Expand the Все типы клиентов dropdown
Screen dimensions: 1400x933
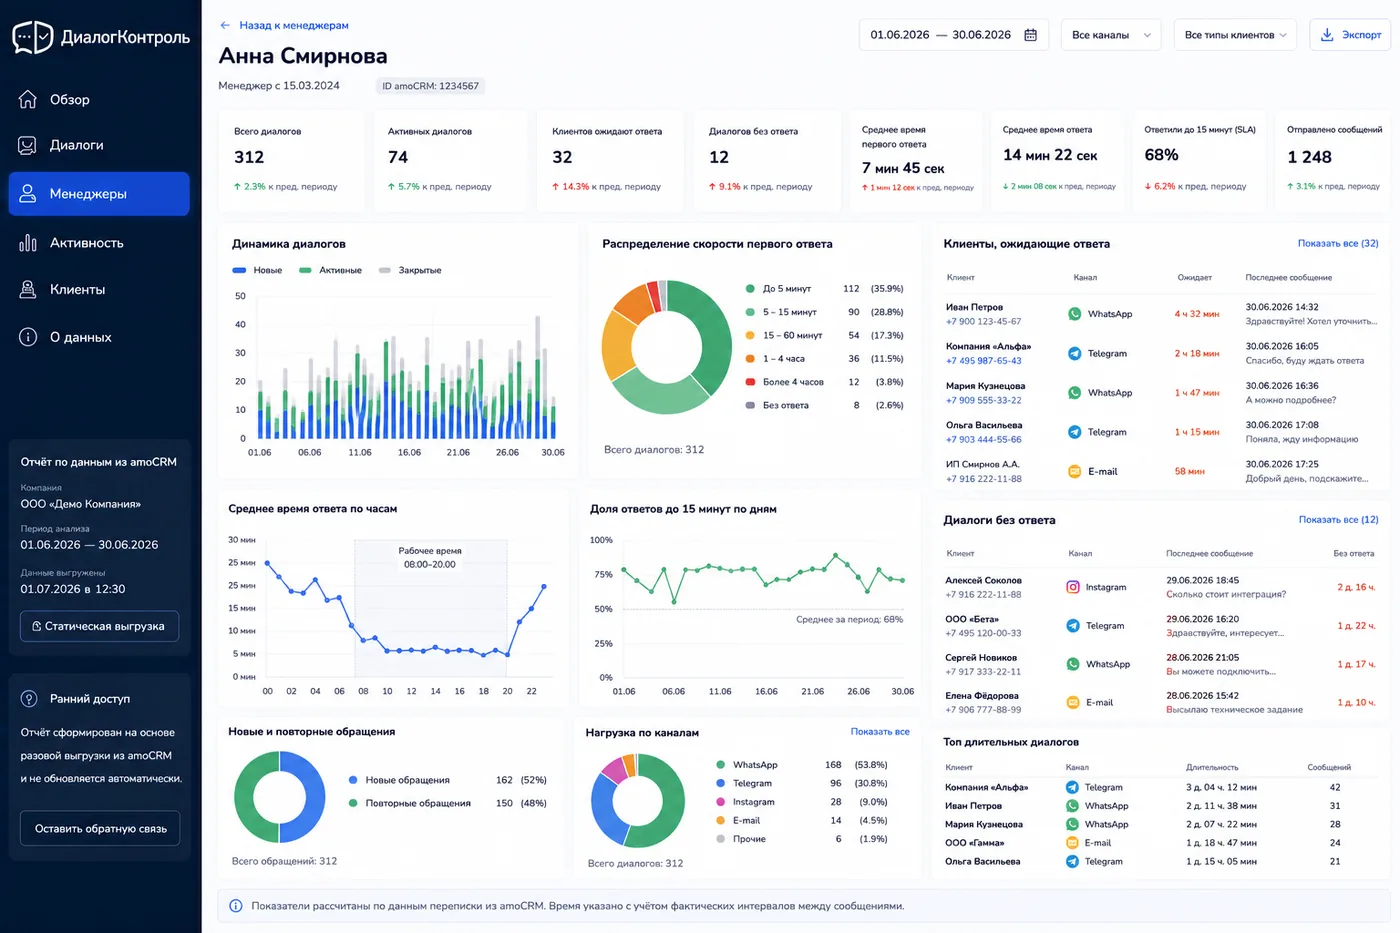[1236, 35]
